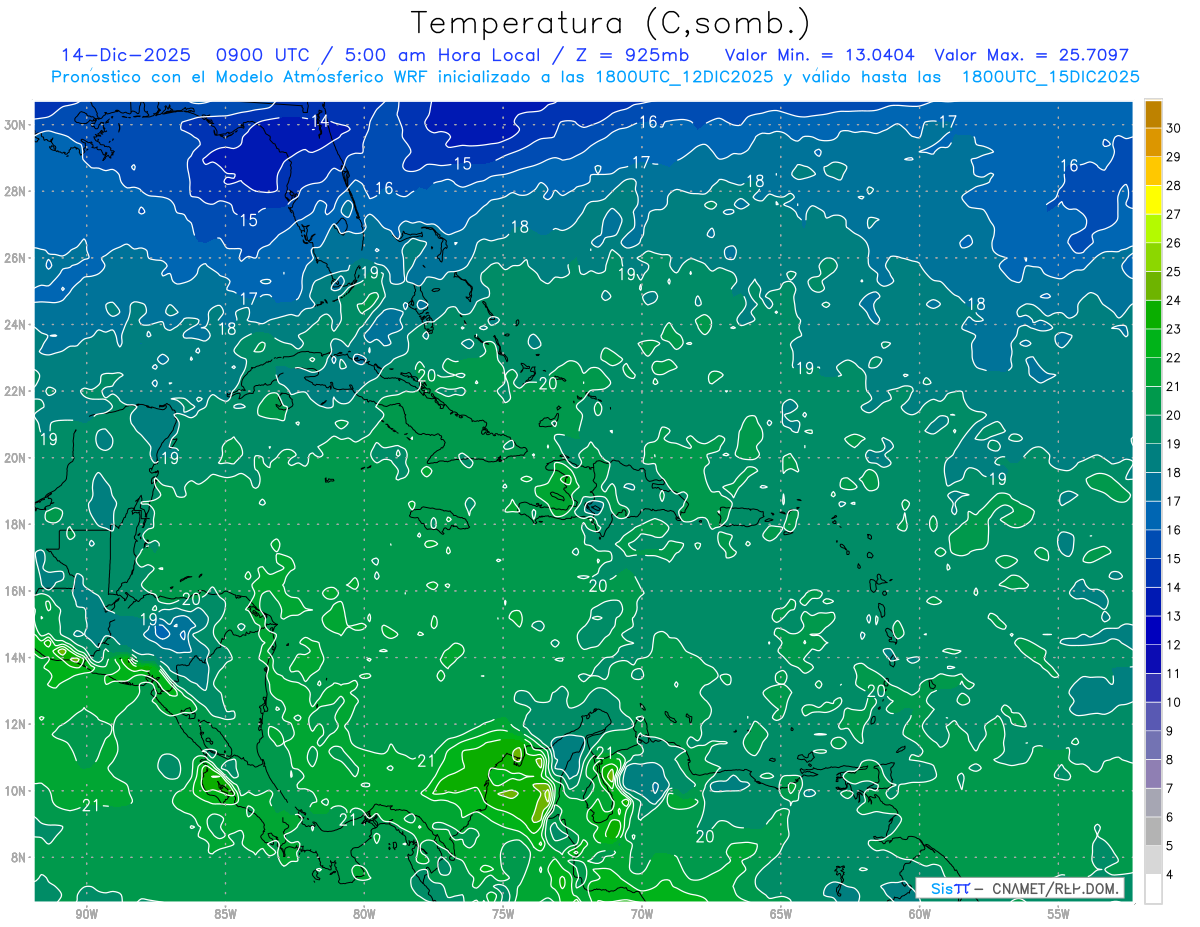This screenshot has width=1200, height=927.
Task: Click the "12N" latitude axis label
Action: pyautogui.click(x=15, y=724)
